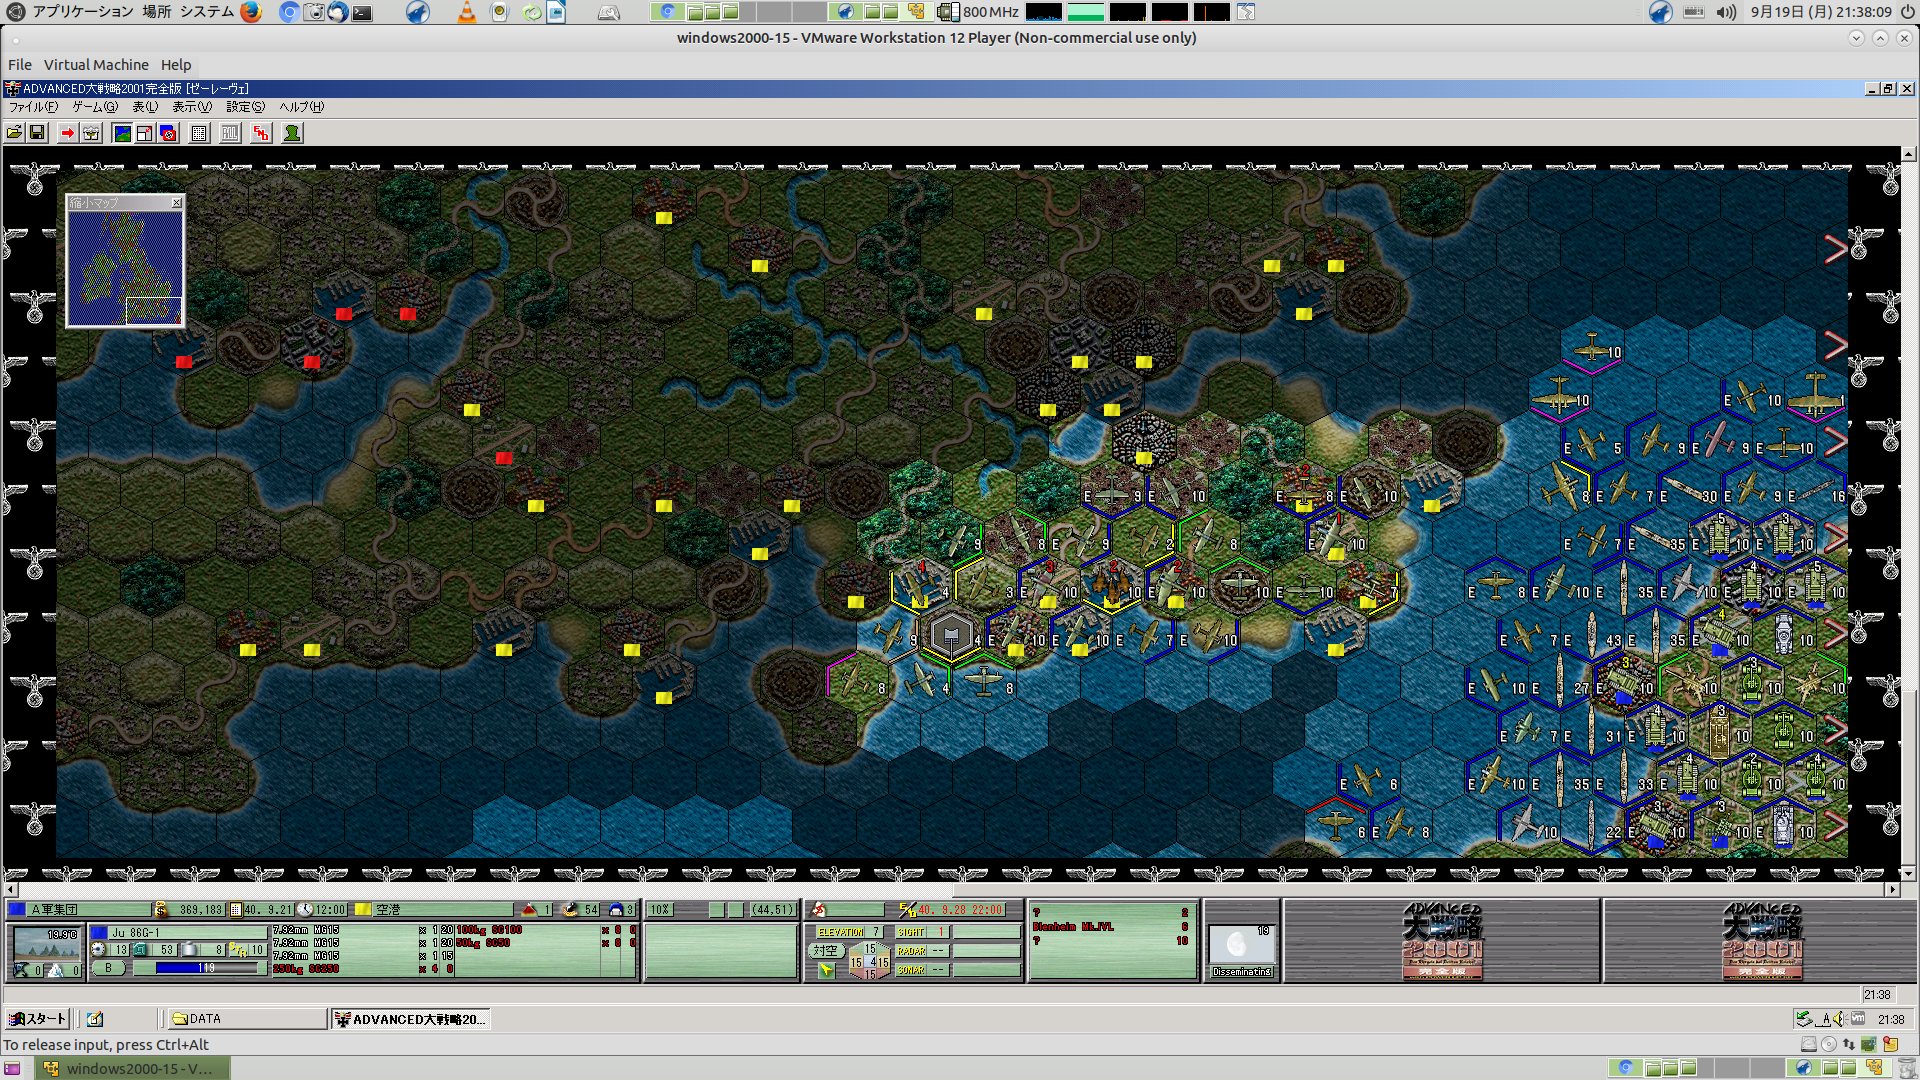Image resolution: width=1920 pixels, height=1080 pixels.
Task: Open the Virtual Machine menu
Action: coord(96,65)
